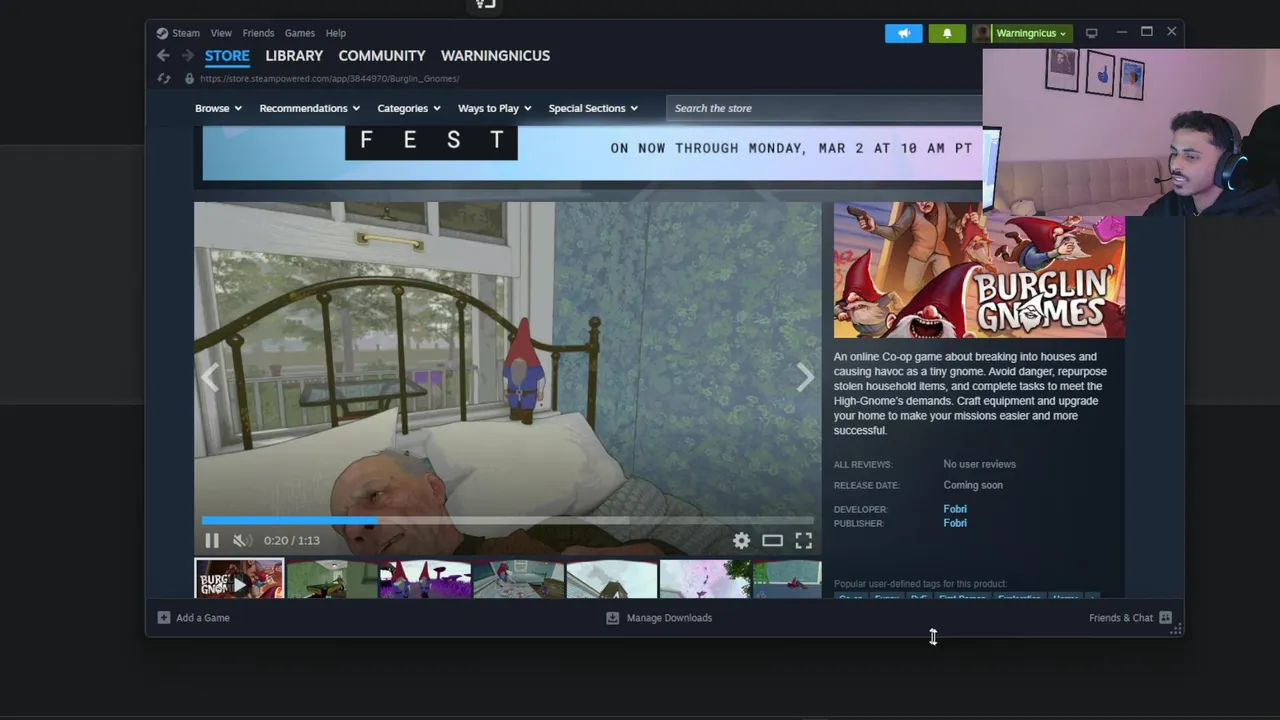Select the second media thumbnail, green room
The height and width of the screenshot is (720, 1280).
coord(331,580)
